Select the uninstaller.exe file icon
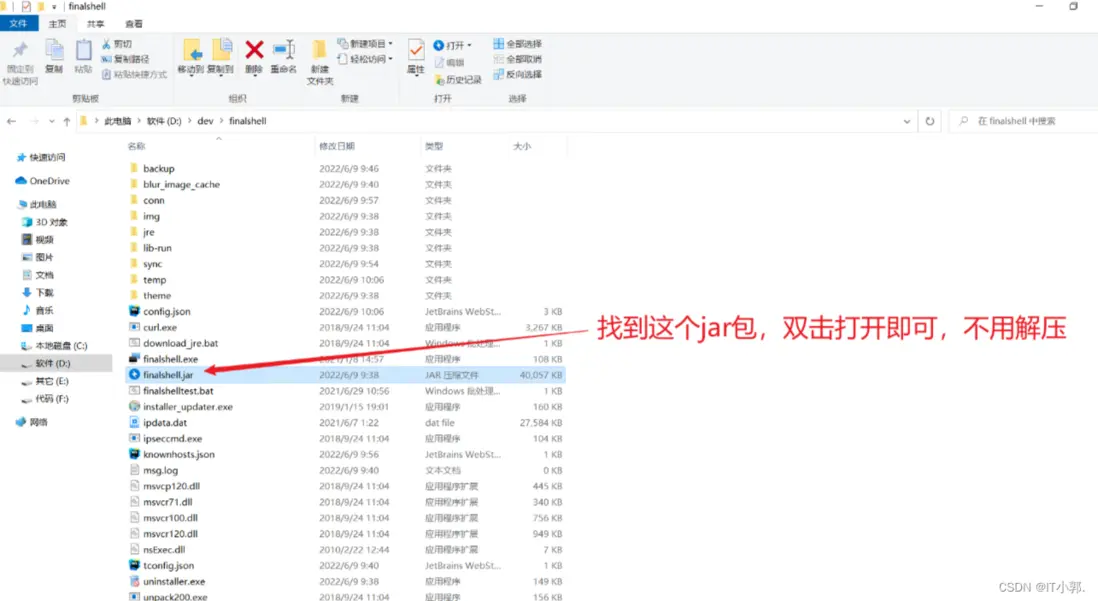1098x601 pixels. pos(134,581)
